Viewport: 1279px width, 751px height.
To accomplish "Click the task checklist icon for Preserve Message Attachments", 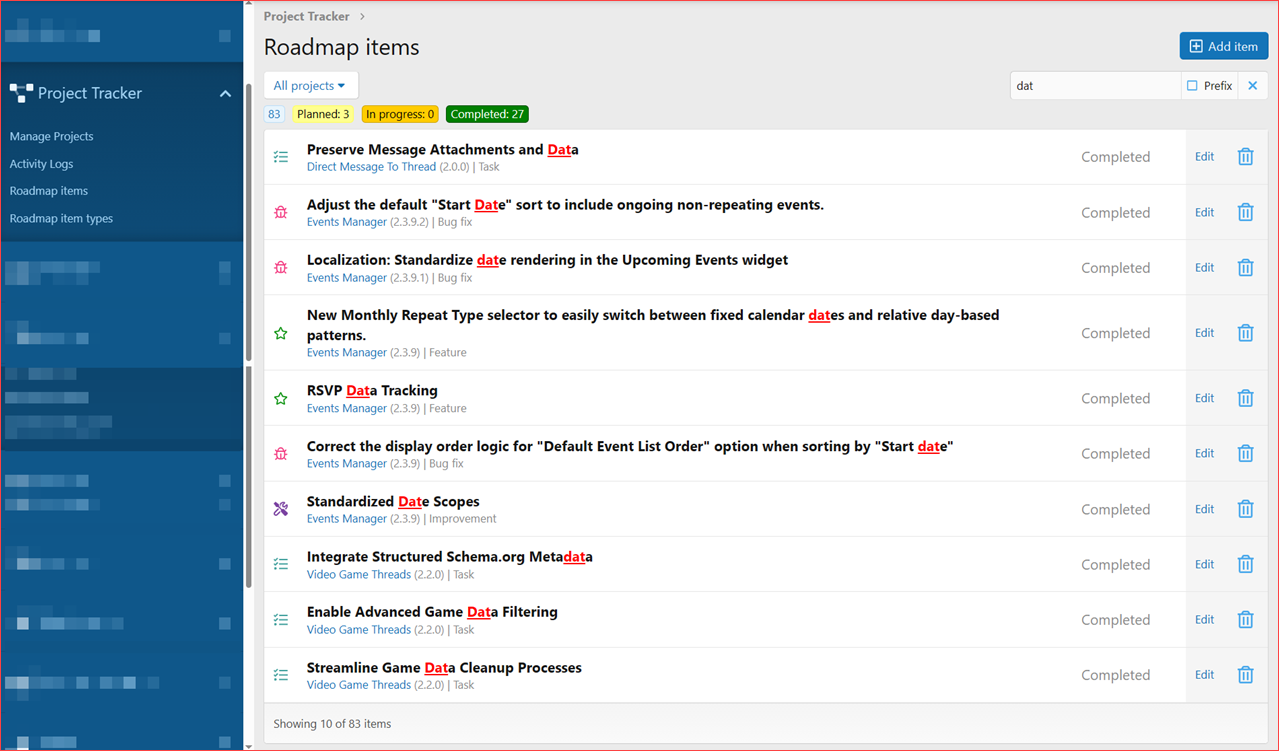I will pos(281,156).
